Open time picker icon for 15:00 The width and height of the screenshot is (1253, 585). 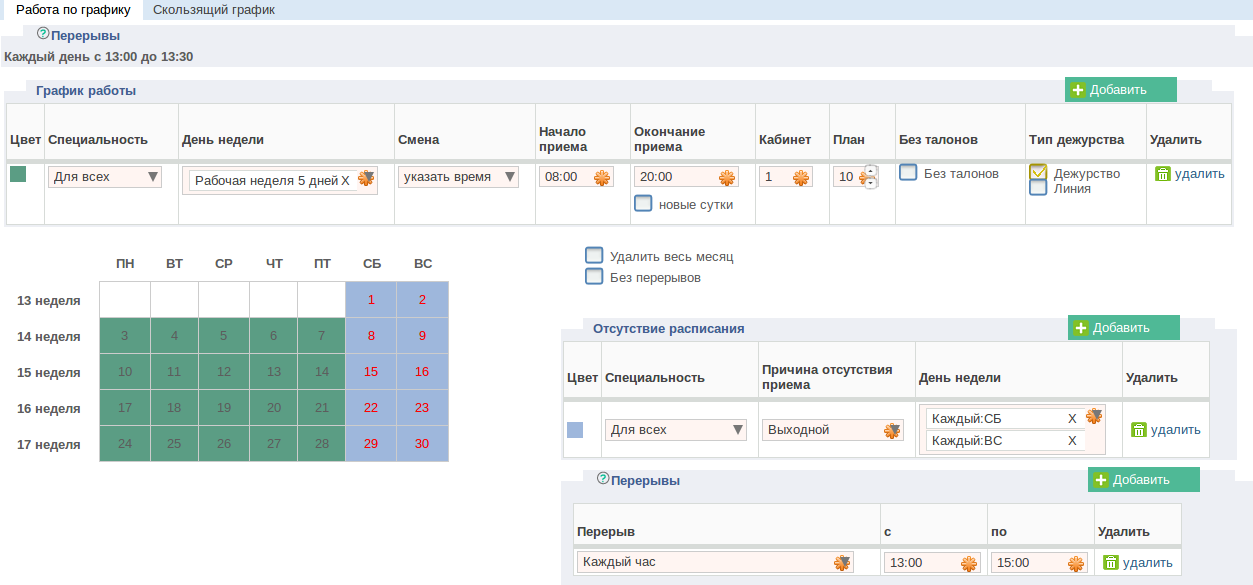pos(1075,564)
